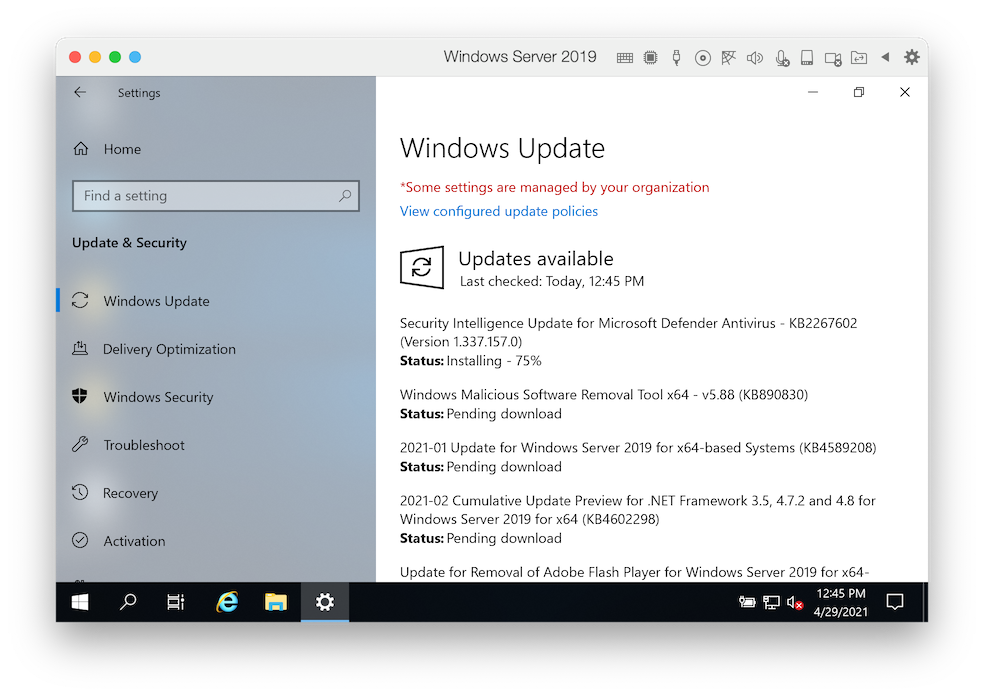Image resolution: width=984 pixels, height=696 pixels.
Task: Open Windows Security from the sidebar
Action: [158, 397]
